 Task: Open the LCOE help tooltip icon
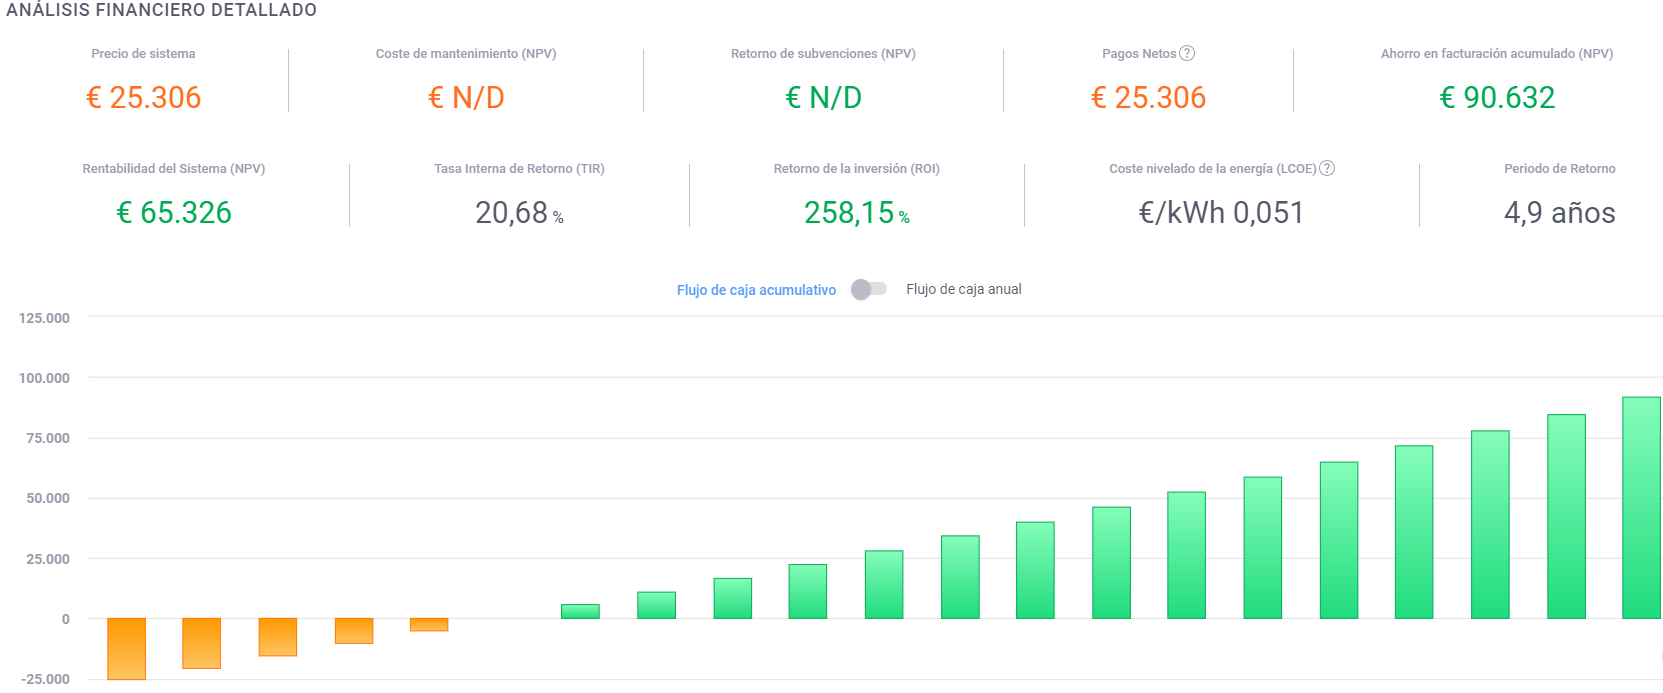point(1327,168)
